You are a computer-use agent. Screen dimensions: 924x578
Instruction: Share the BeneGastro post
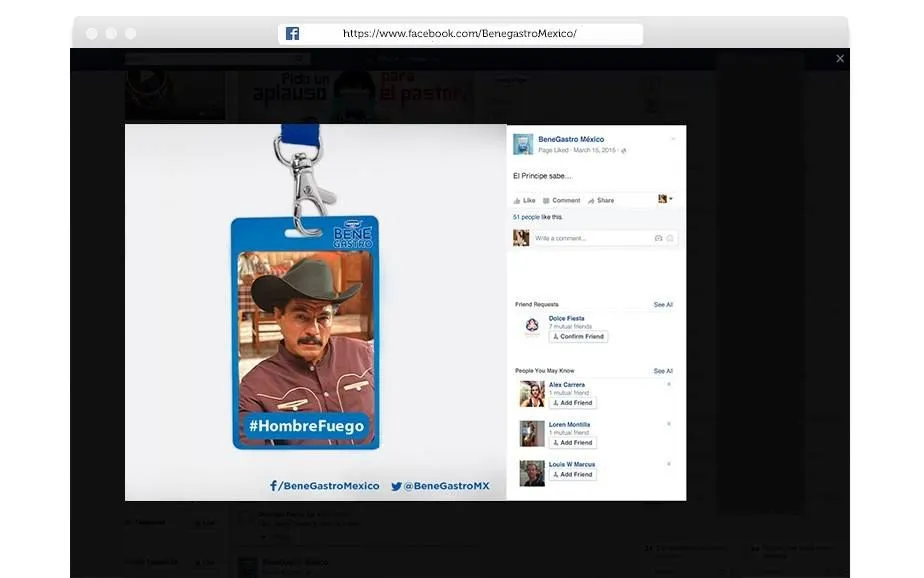(x=601, y=200)
